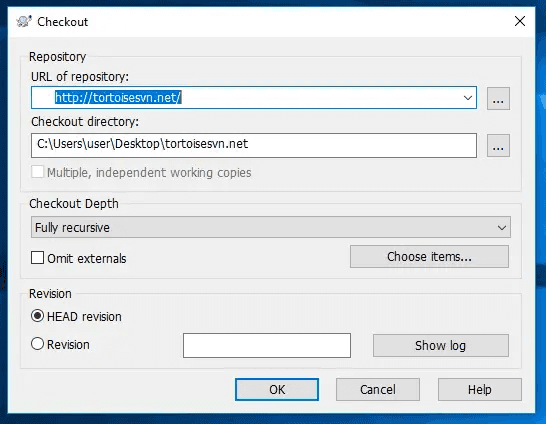Screen dimensions: 546x424
Task: Focus the Checkout directory text field
Action: click(254, 145)
